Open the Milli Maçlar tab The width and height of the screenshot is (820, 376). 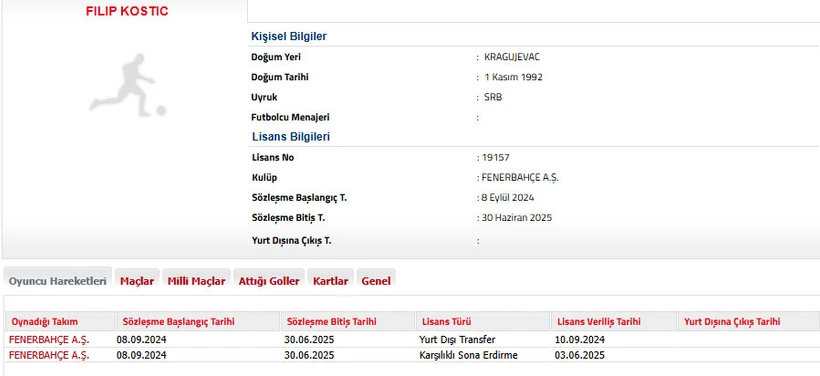click(196, 281)
